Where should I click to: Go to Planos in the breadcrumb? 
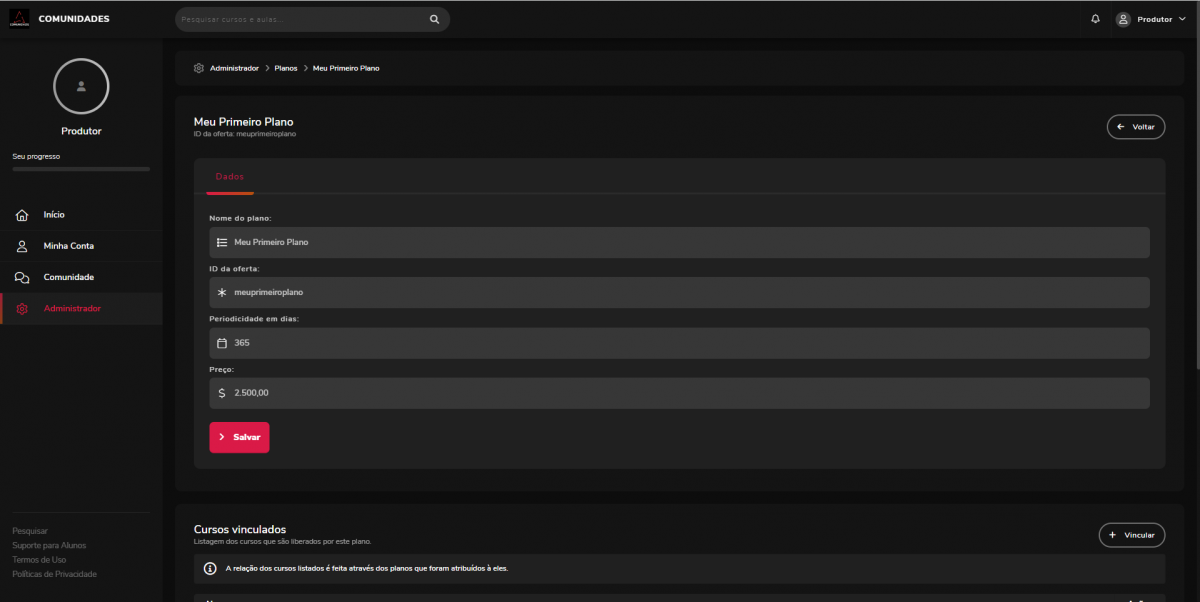[x=286, y=68]
